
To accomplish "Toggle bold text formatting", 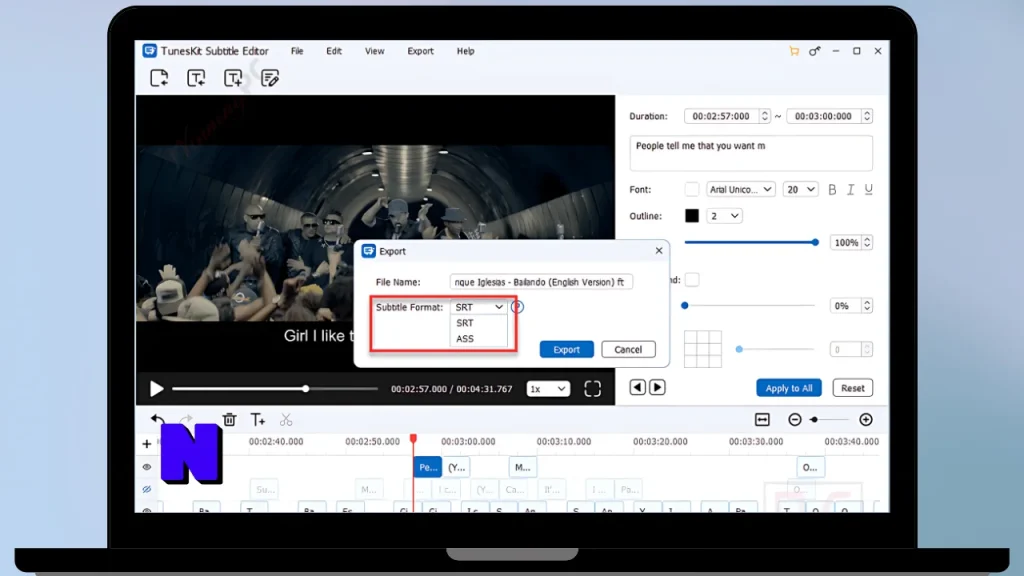I will point(832,189).
